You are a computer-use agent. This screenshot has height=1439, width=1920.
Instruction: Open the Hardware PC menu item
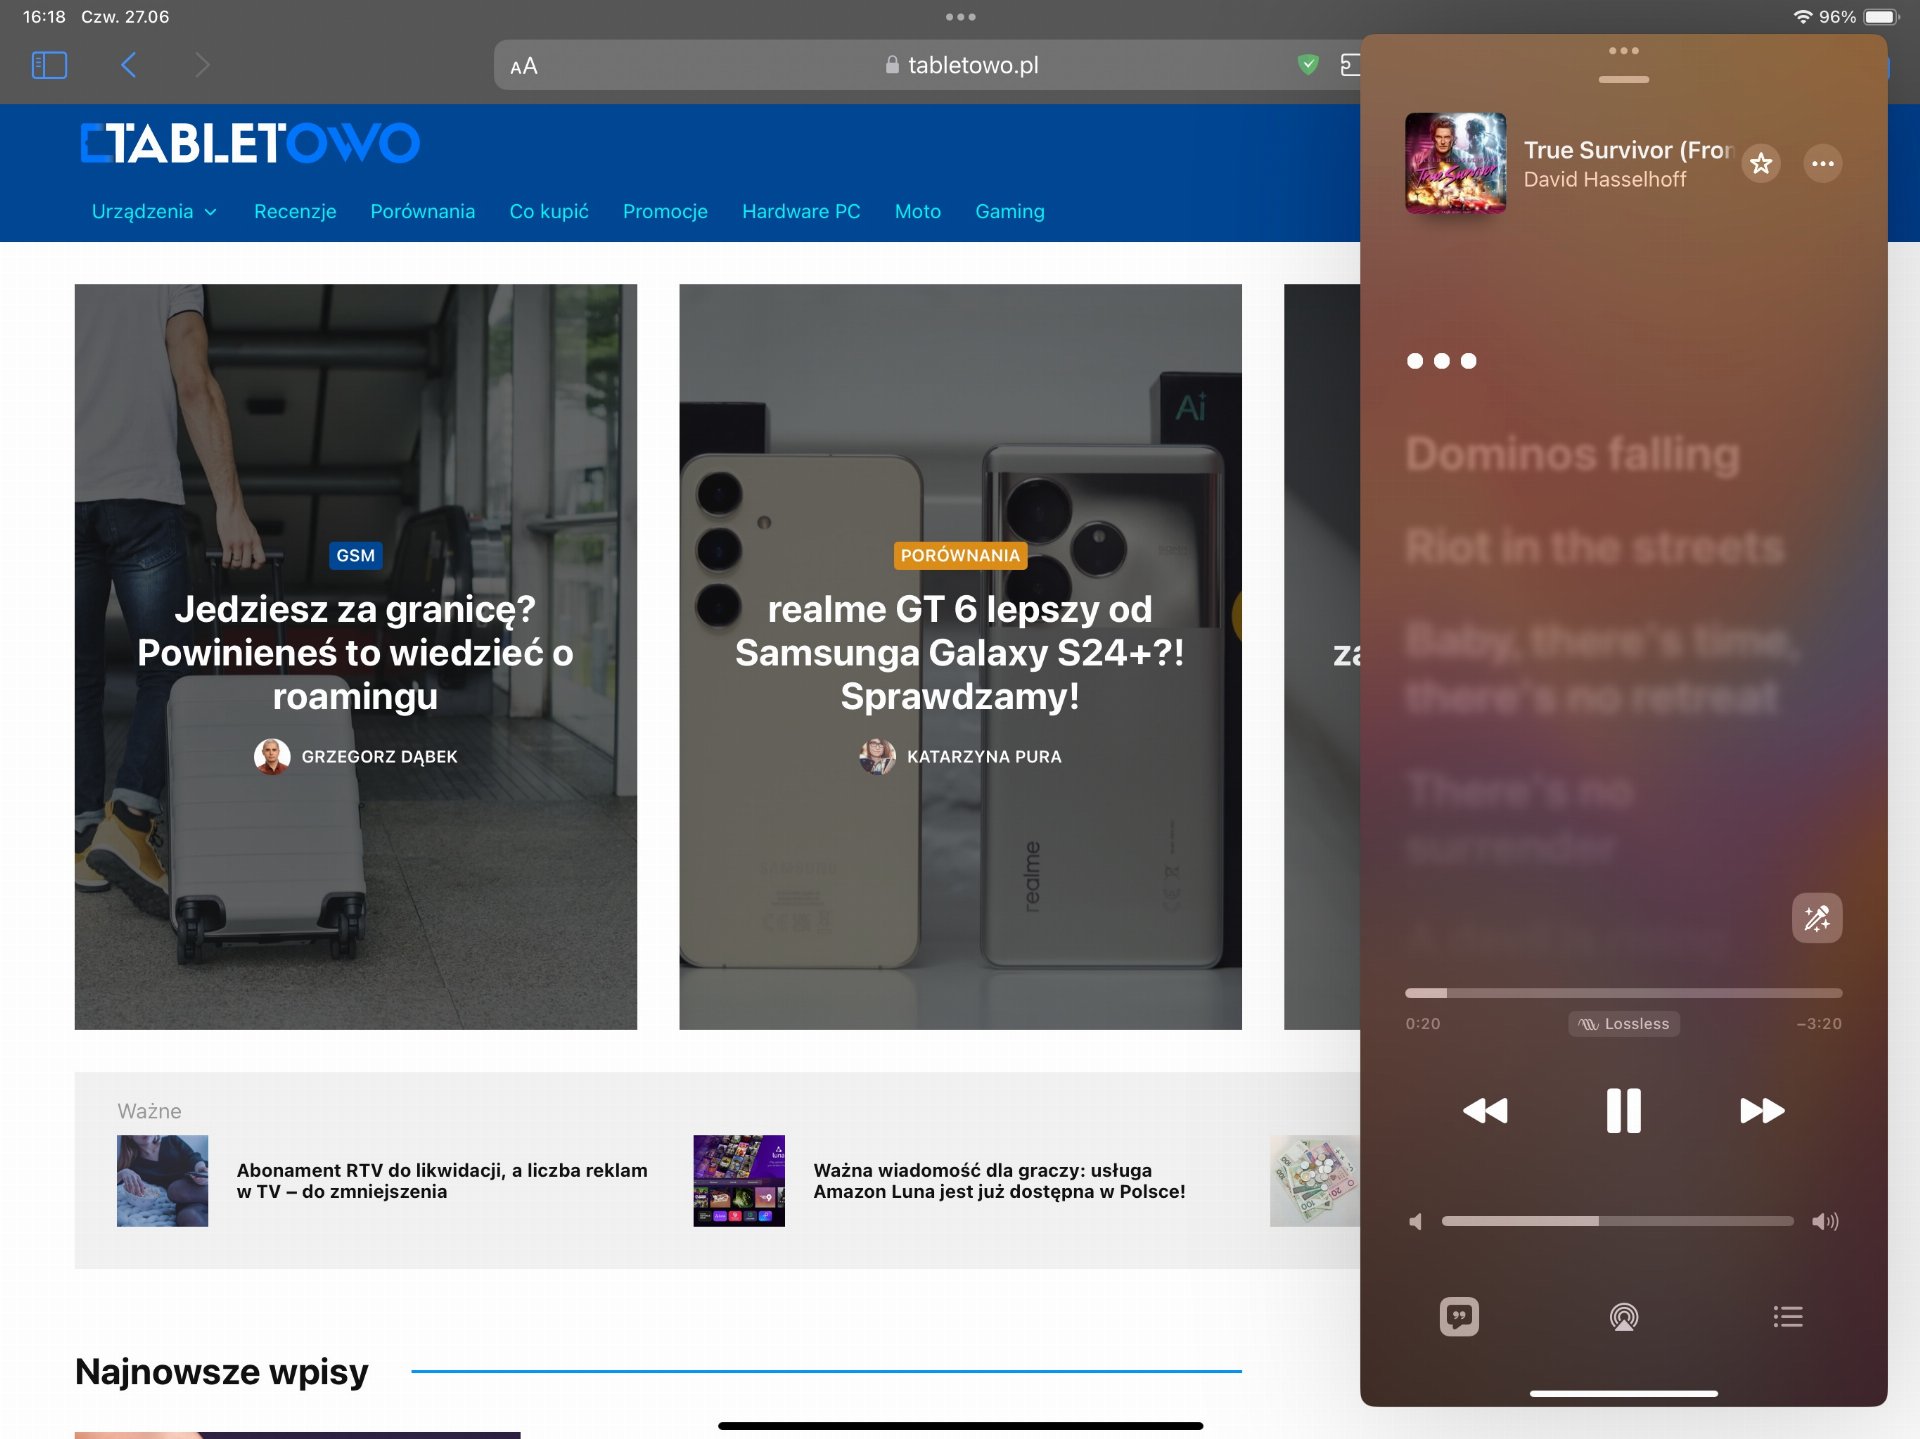tap(801, 211)
